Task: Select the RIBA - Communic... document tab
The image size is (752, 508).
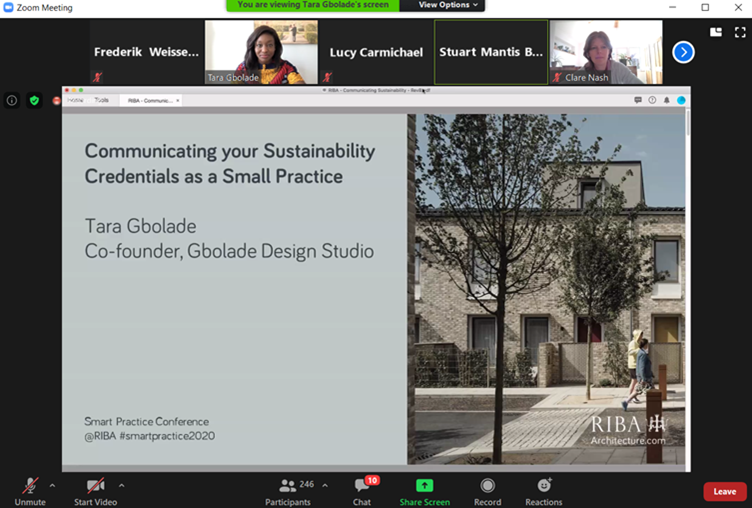Action: click(150, 100)
